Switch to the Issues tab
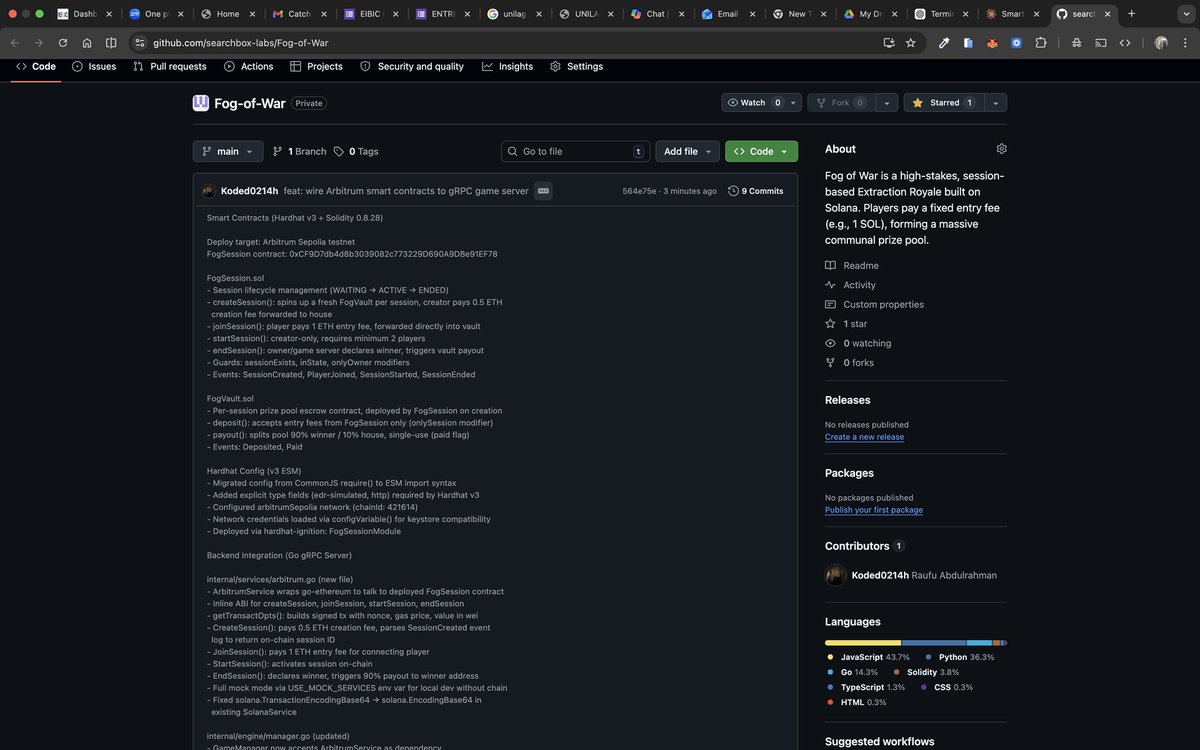The height and width of the screenshot is (750, 1200). pyautogui.click(x=94, y=67)
